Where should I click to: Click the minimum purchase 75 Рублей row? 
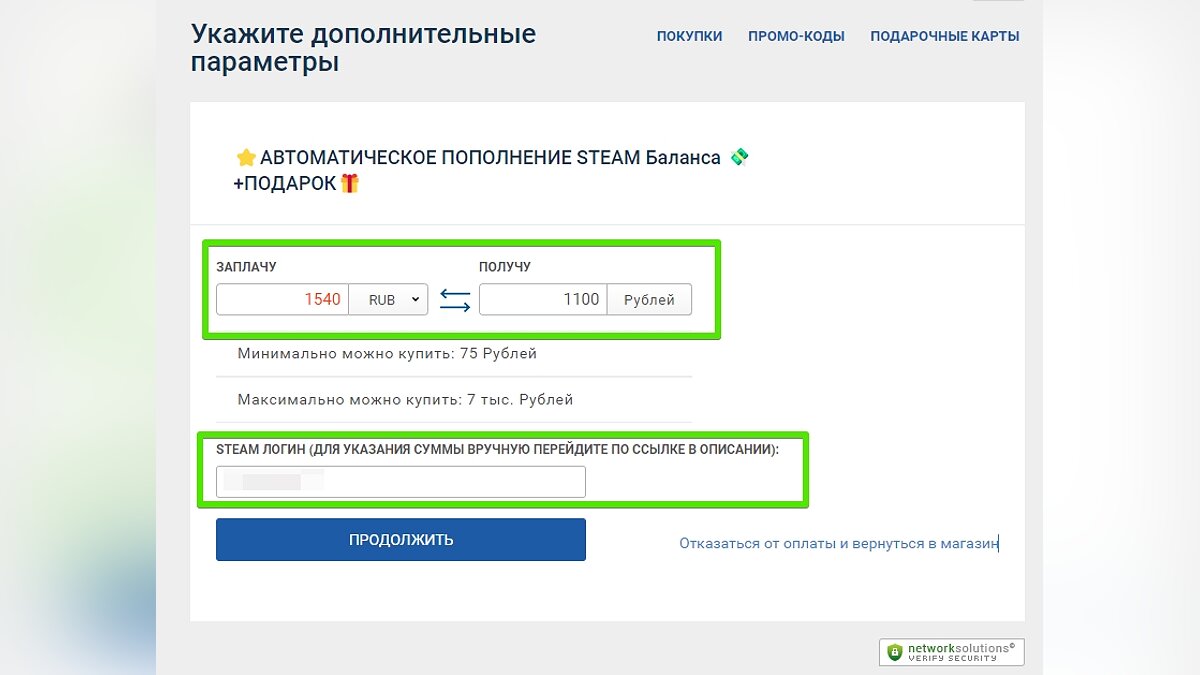coord(385,353)
